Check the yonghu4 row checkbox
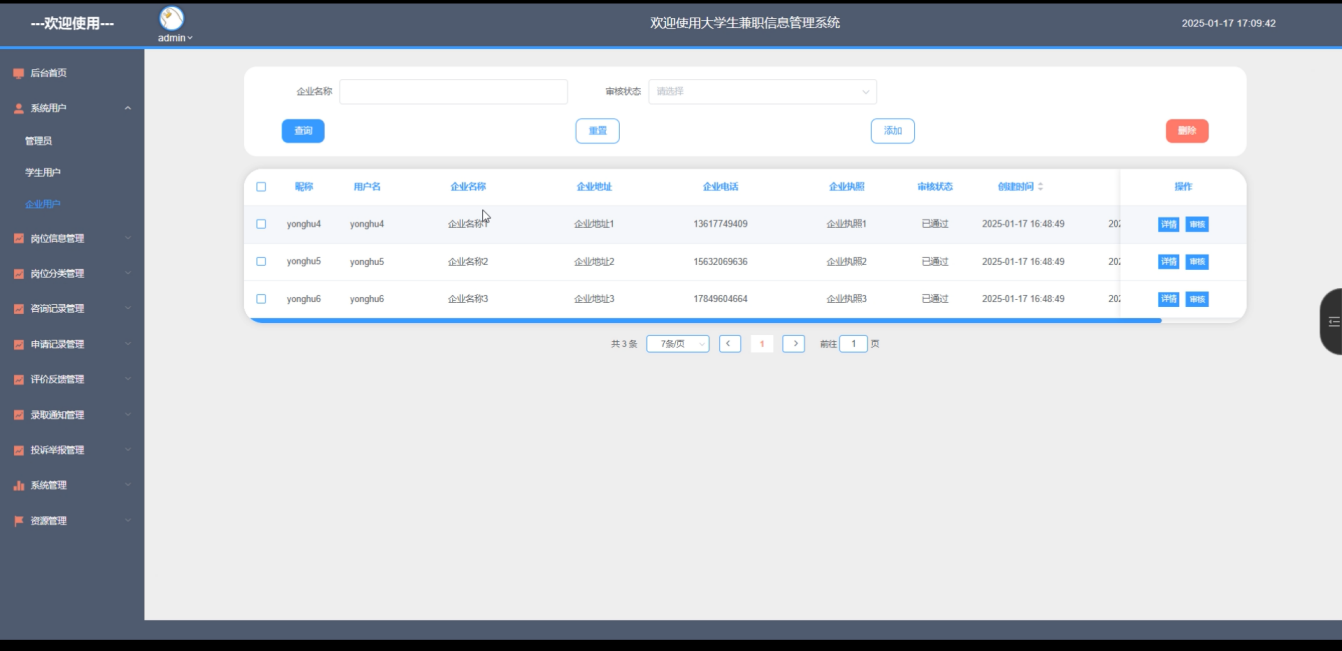 tap(261, 224)
